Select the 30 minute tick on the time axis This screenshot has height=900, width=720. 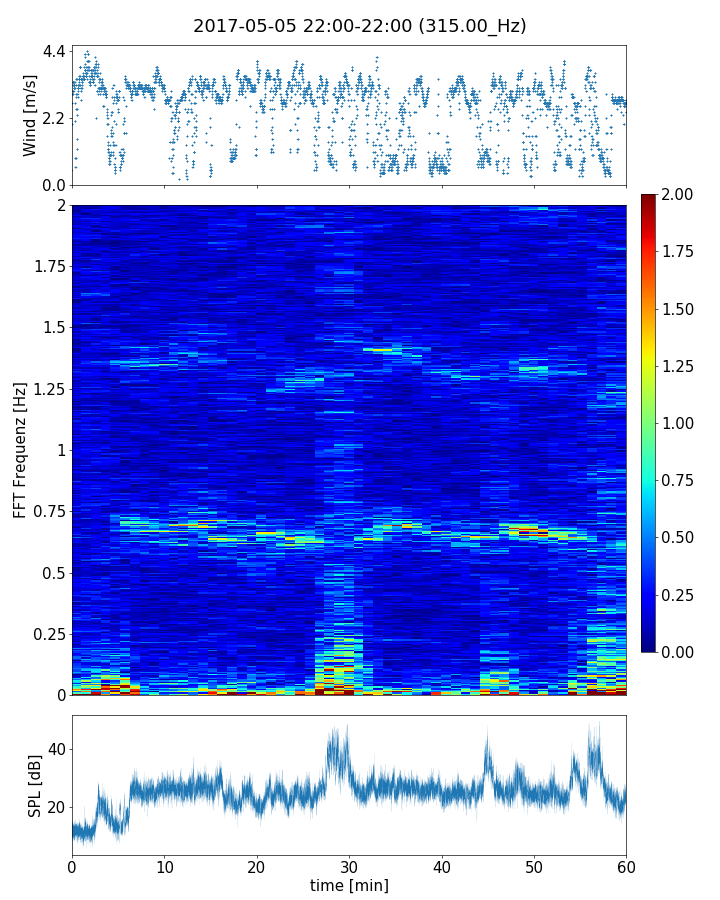[x=349, y=866]
